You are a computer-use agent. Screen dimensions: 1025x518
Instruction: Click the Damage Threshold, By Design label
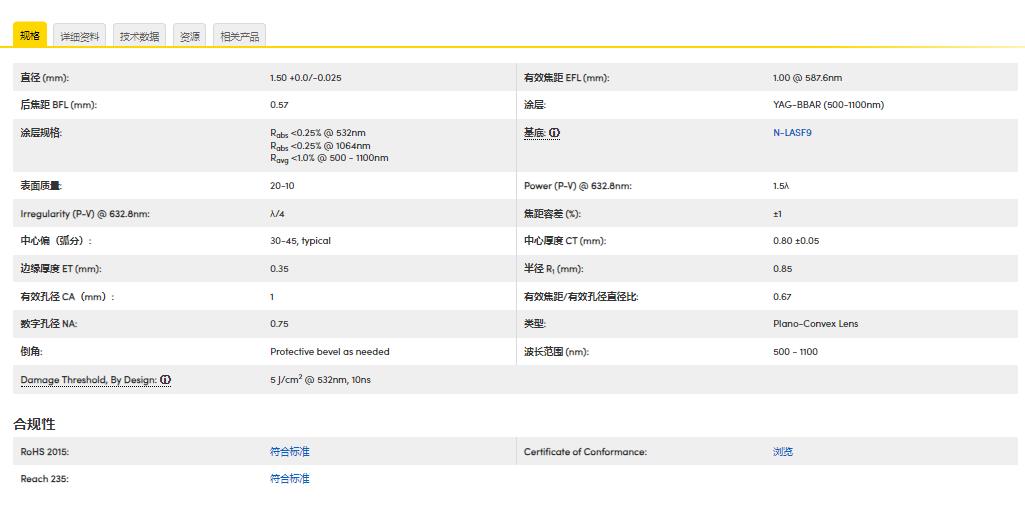(x=88, y=380)
